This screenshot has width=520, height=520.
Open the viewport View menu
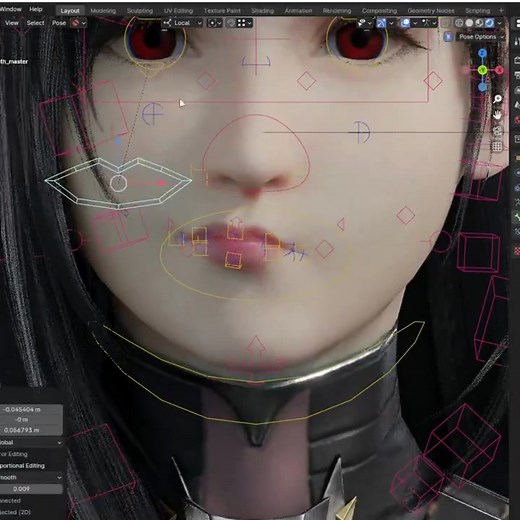(11, 23)
